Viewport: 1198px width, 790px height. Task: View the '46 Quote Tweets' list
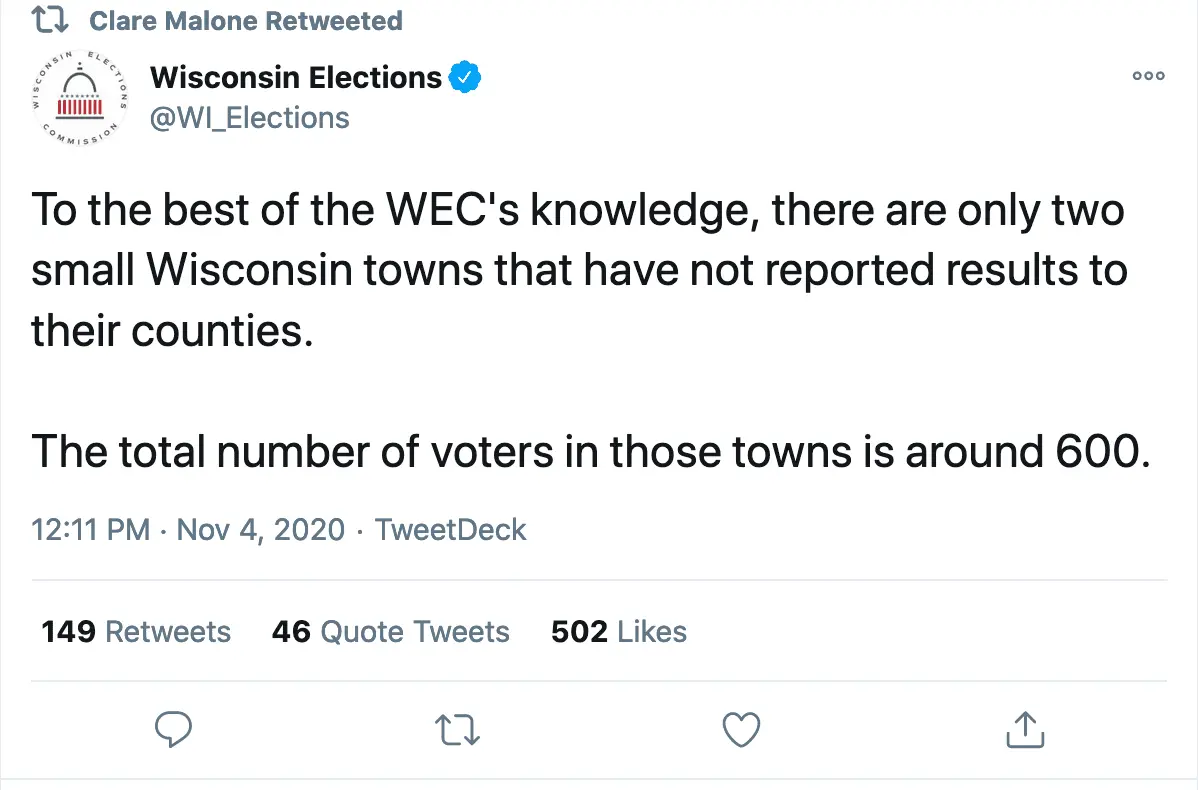click(x=390, y=632)
